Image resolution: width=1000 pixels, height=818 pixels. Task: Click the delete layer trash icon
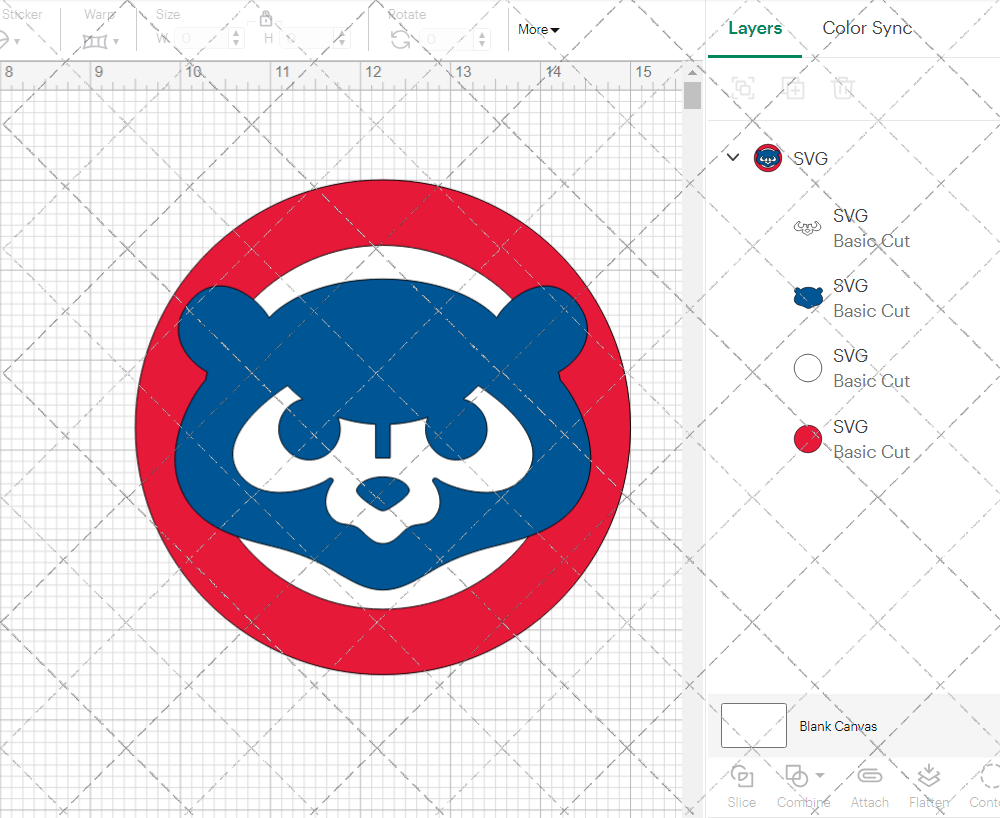coord(843,88)
